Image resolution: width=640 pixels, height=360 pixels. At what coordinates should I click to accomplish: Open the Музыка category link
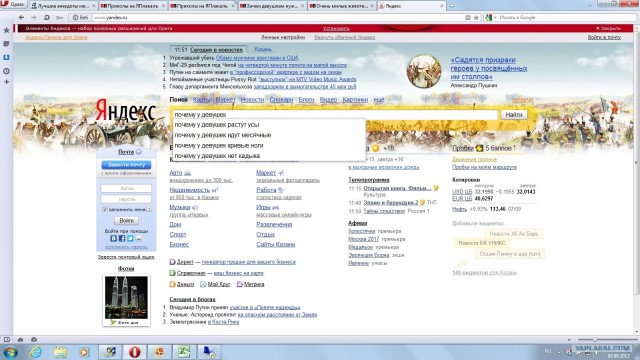coord(180,207)
